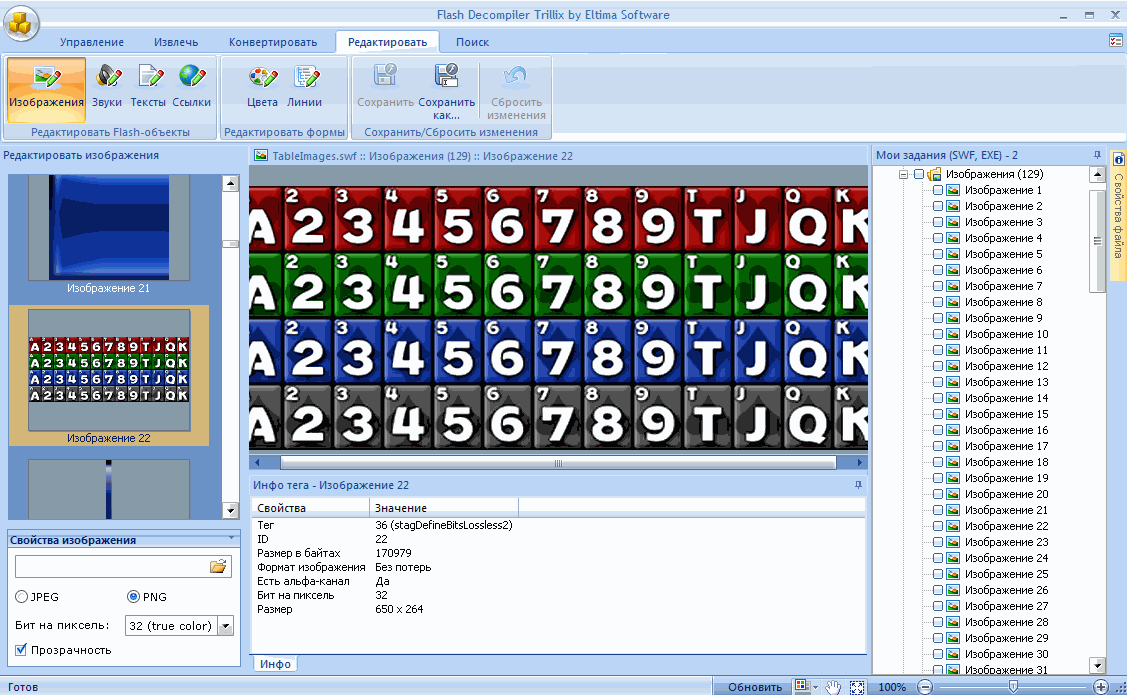The width and height of the screenshot is (1127, 695).
Task: Click the Цвета (Colors) icon
Action: click(262, 86)
